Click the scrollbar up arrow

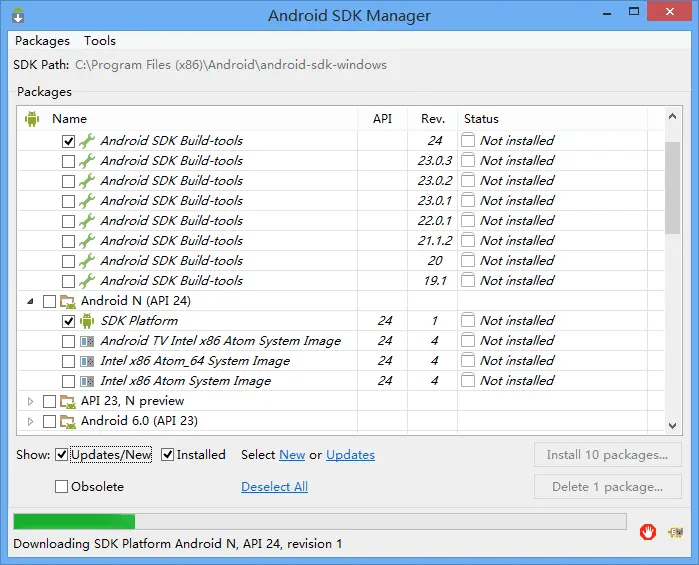[x=672, y=117]
